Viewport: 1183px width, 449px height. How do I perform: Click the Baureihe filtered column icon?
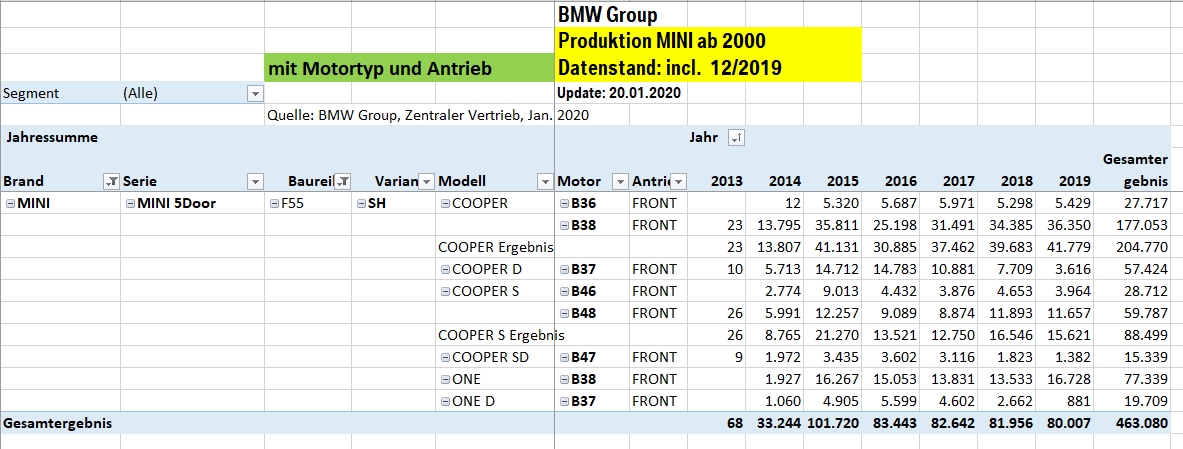[341, 182]
